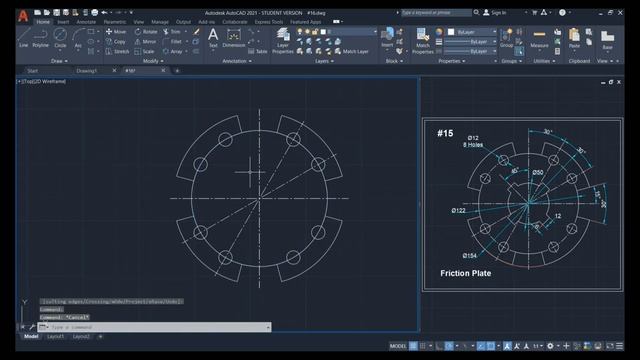The height and width of the screenshot is (360, 640).
Task: Select the Arc tool
Action: click(78, 39)
